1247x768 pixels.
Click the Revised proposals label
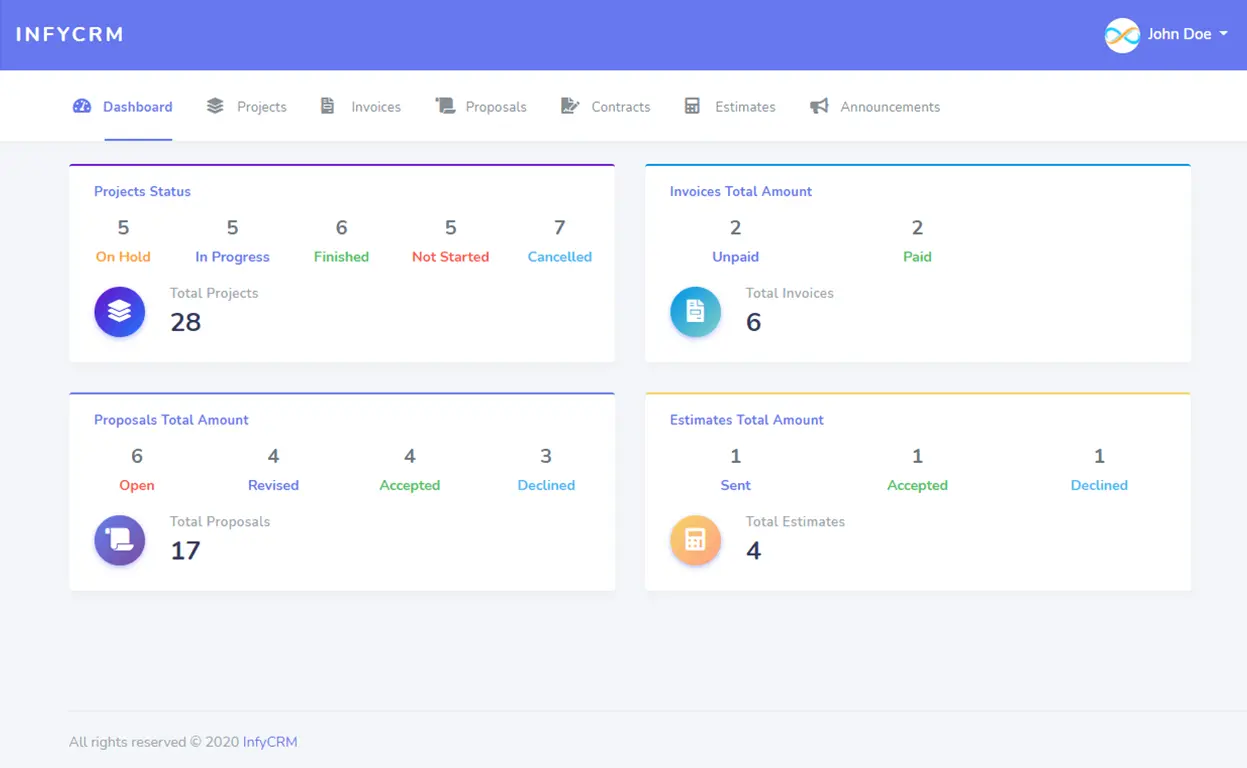pos(273,485)
